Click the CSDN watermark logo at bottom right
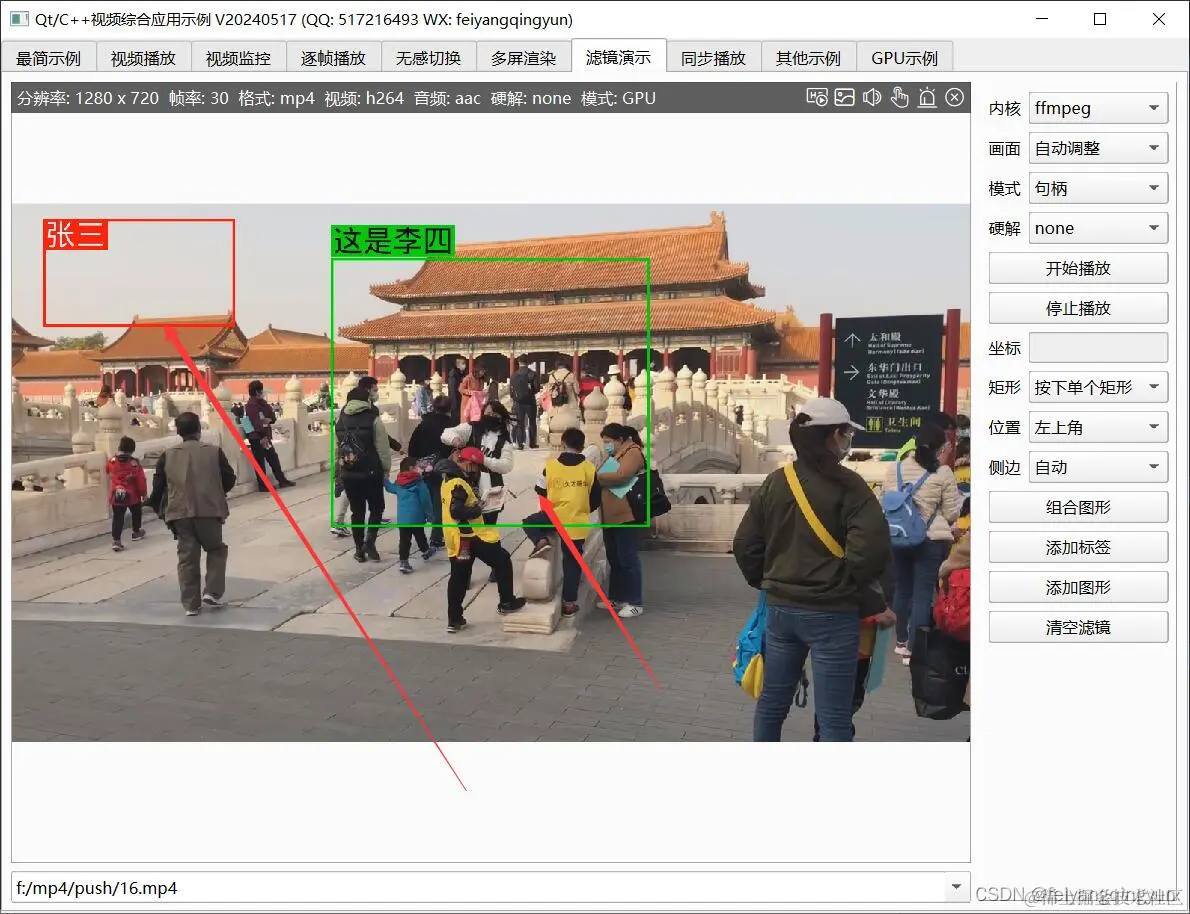The height and width of the screenshot is (914, 1190). [1100, 895]
